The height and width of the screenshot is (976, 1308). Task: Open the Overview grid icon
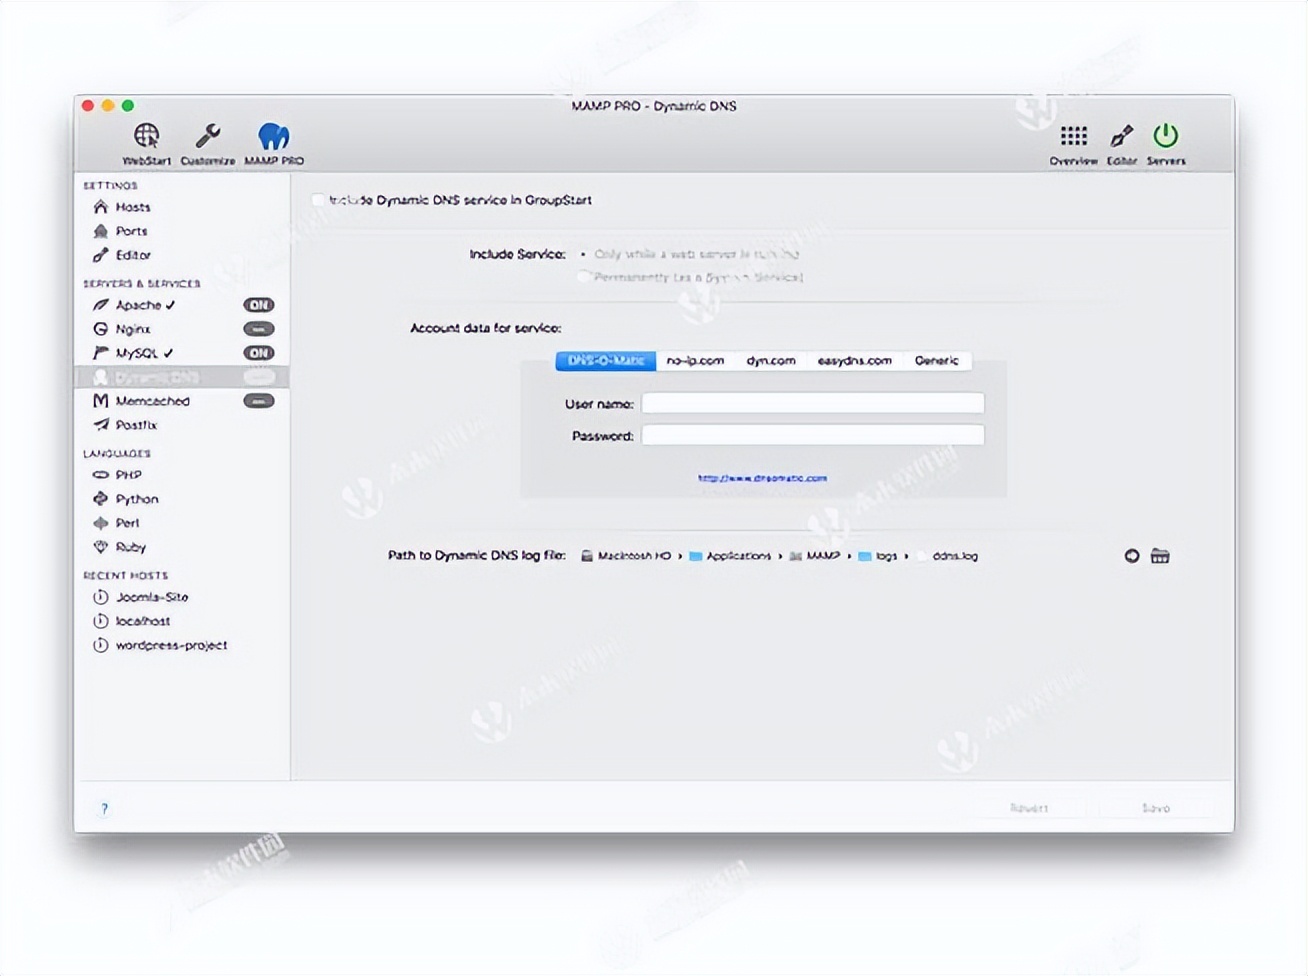[x=1073, y=135]
